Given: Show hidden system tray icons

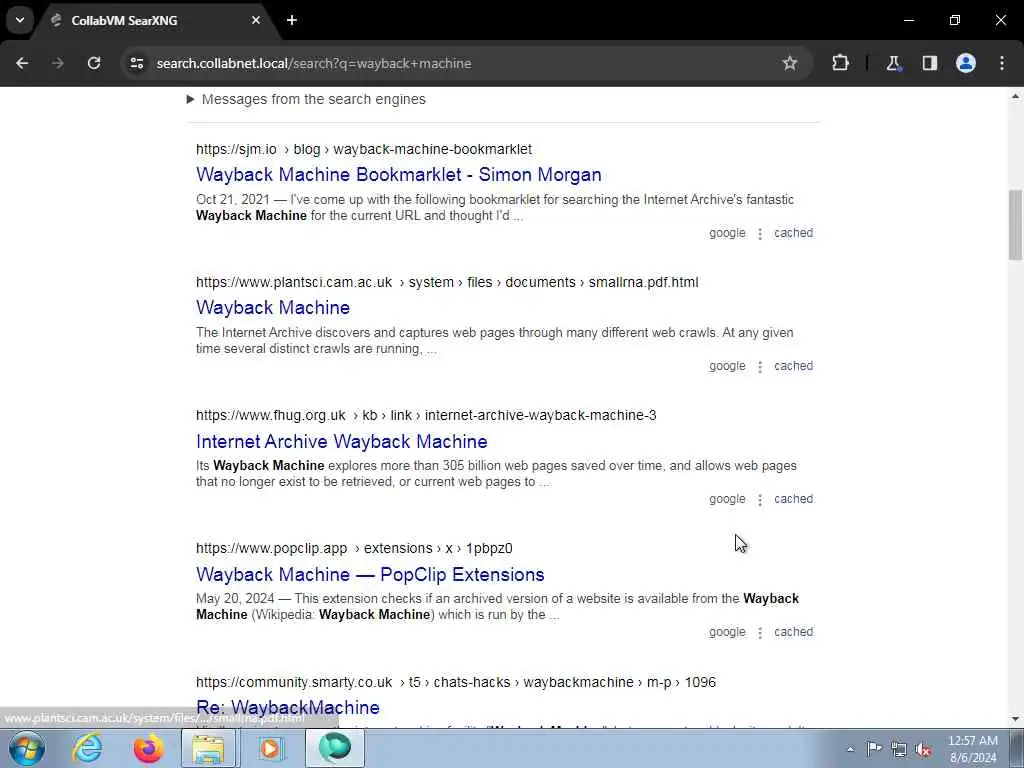Looking at the screenshot, I should (x=850, y=749).
